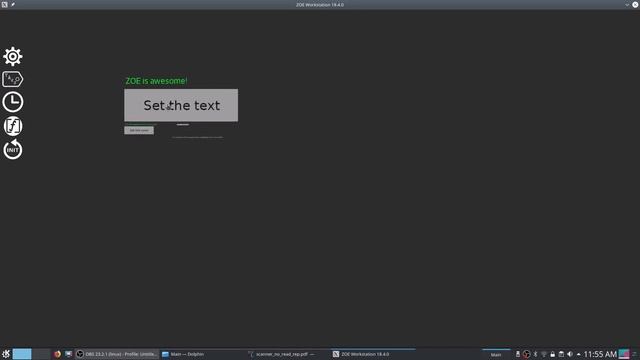Image resolution: width=640 pixels, height=360 pixels.
Task: Open the Wi-Fi network tray icon
Action: (544, 354)
